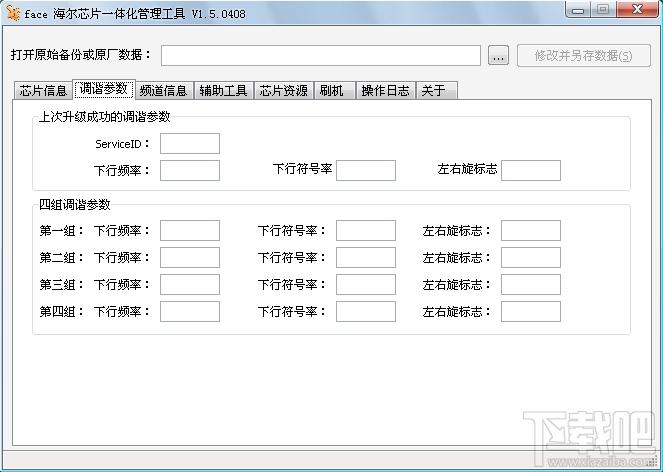Image resolution: width=663 pixels, height=472 pixels.
Task: Click 第二组 左右旋标志 field
Action: click(x=531, y=258)
